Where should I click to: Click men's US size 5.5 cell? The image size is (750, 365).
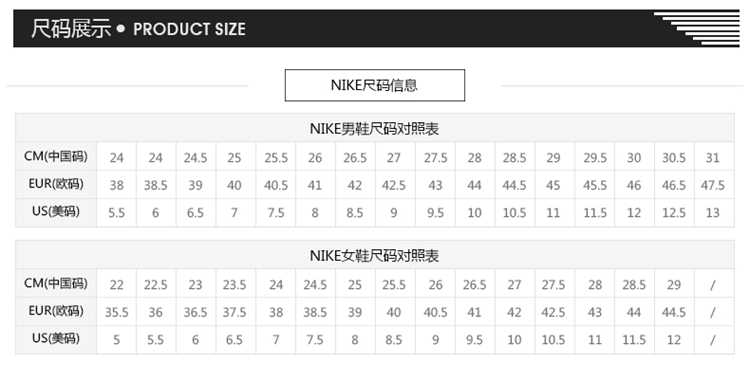(117, 213)
